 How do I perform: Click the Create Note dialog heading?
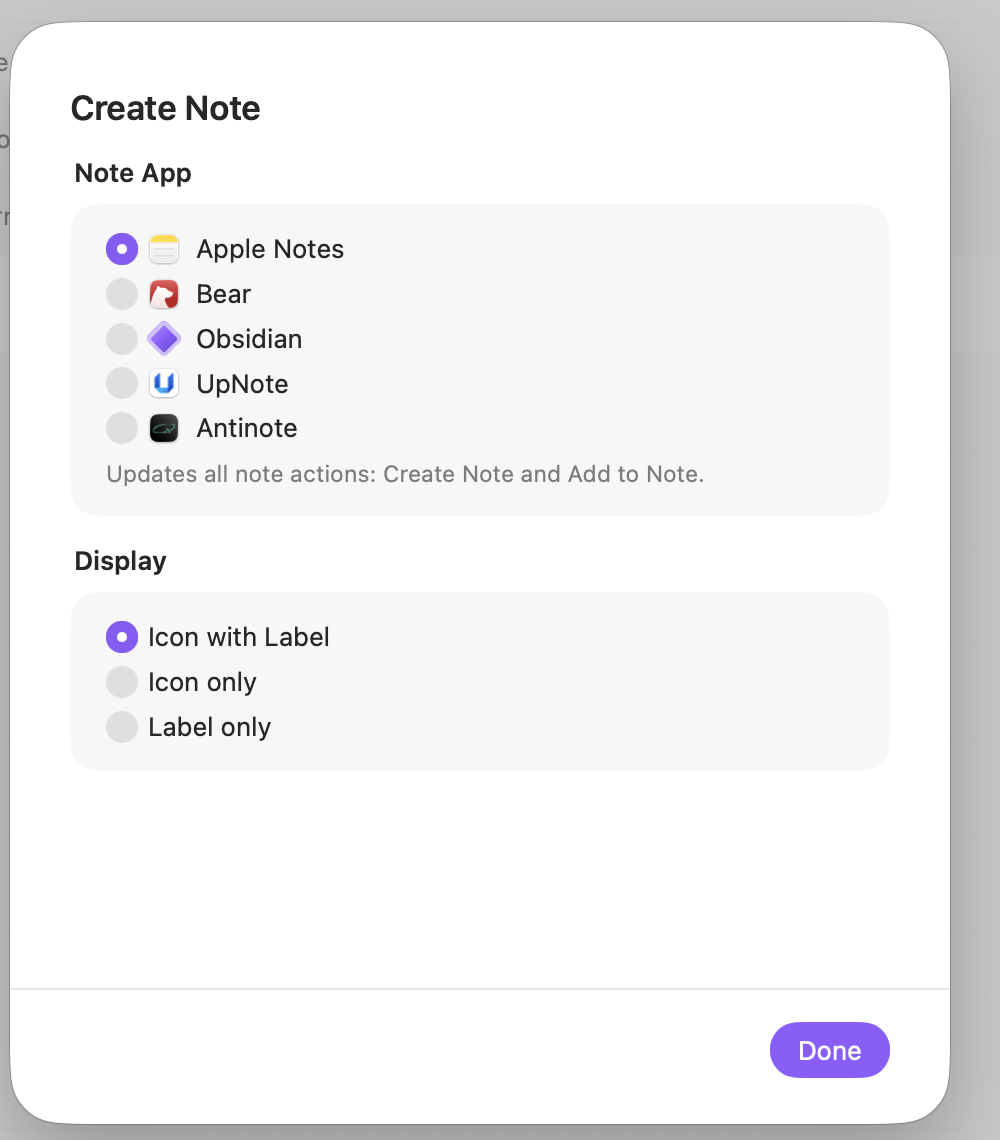pyautogui.click(x=166, y=108)
